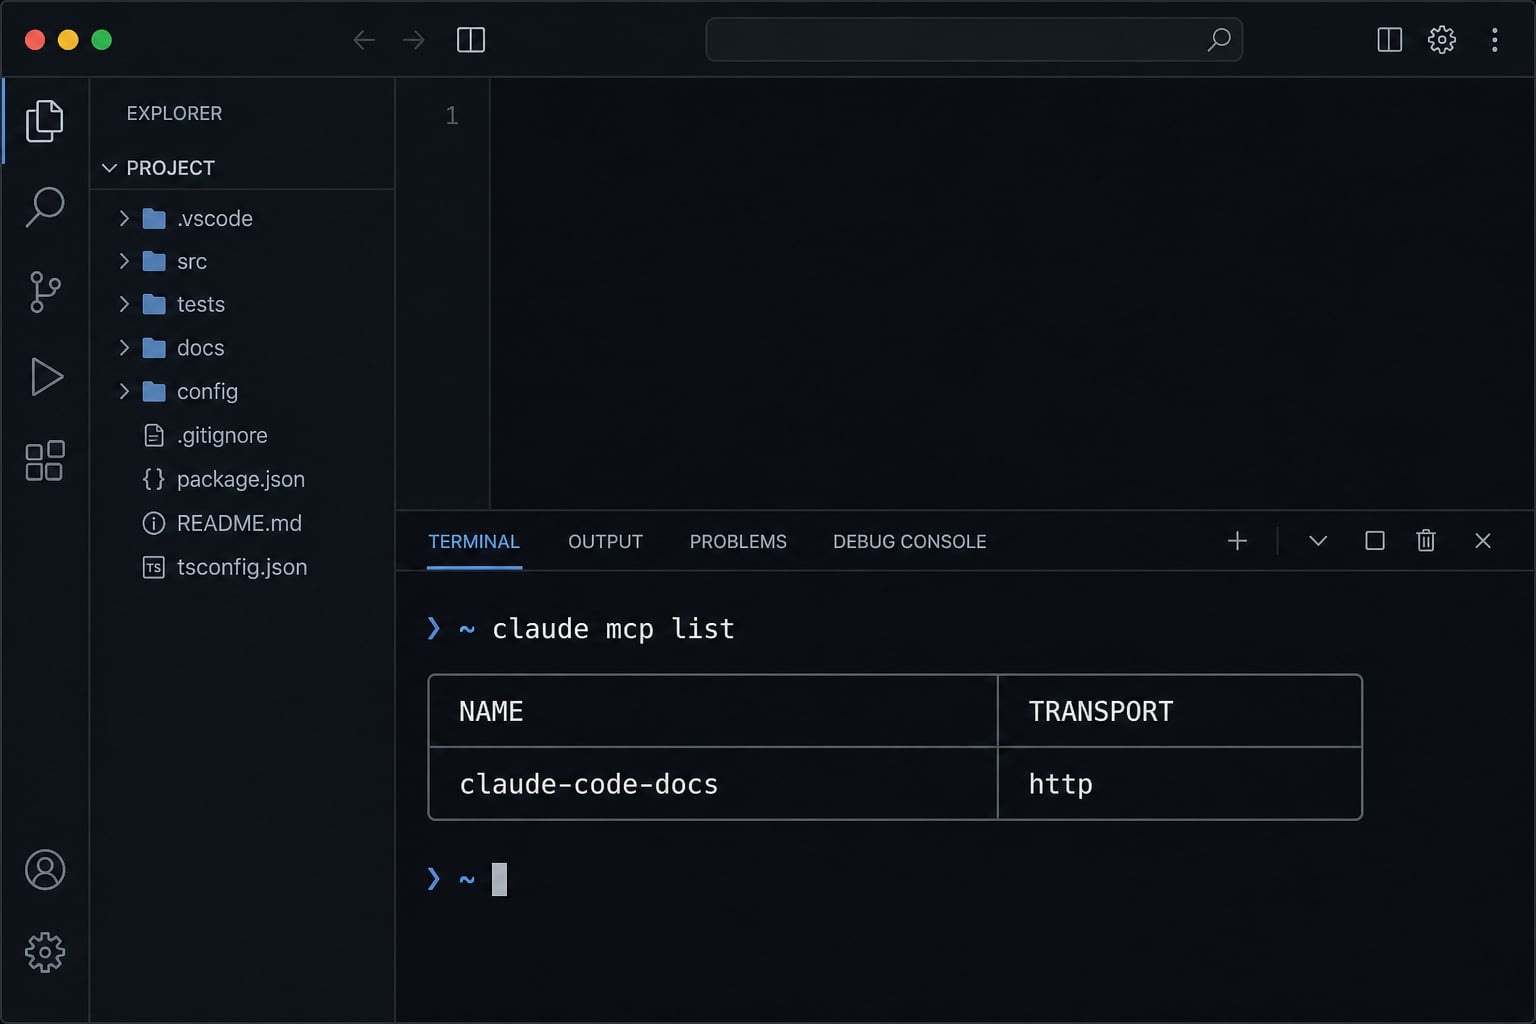Click the magnifier icon in command search bar
This screenshot has width=1536, height=1024.
(x=1218, y=40)
